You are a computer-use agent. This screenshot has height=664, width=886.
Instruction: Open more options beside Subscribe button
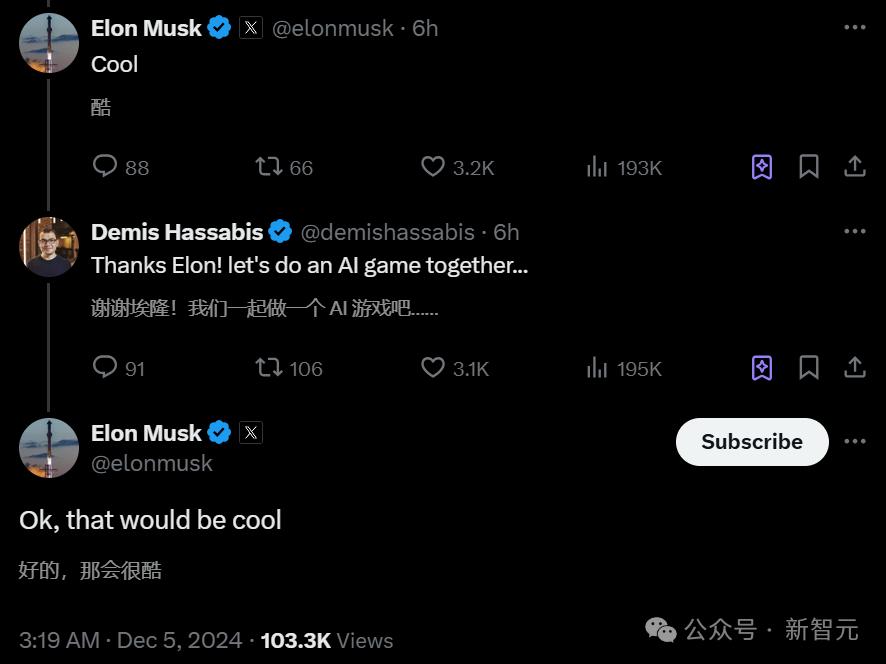854,441
